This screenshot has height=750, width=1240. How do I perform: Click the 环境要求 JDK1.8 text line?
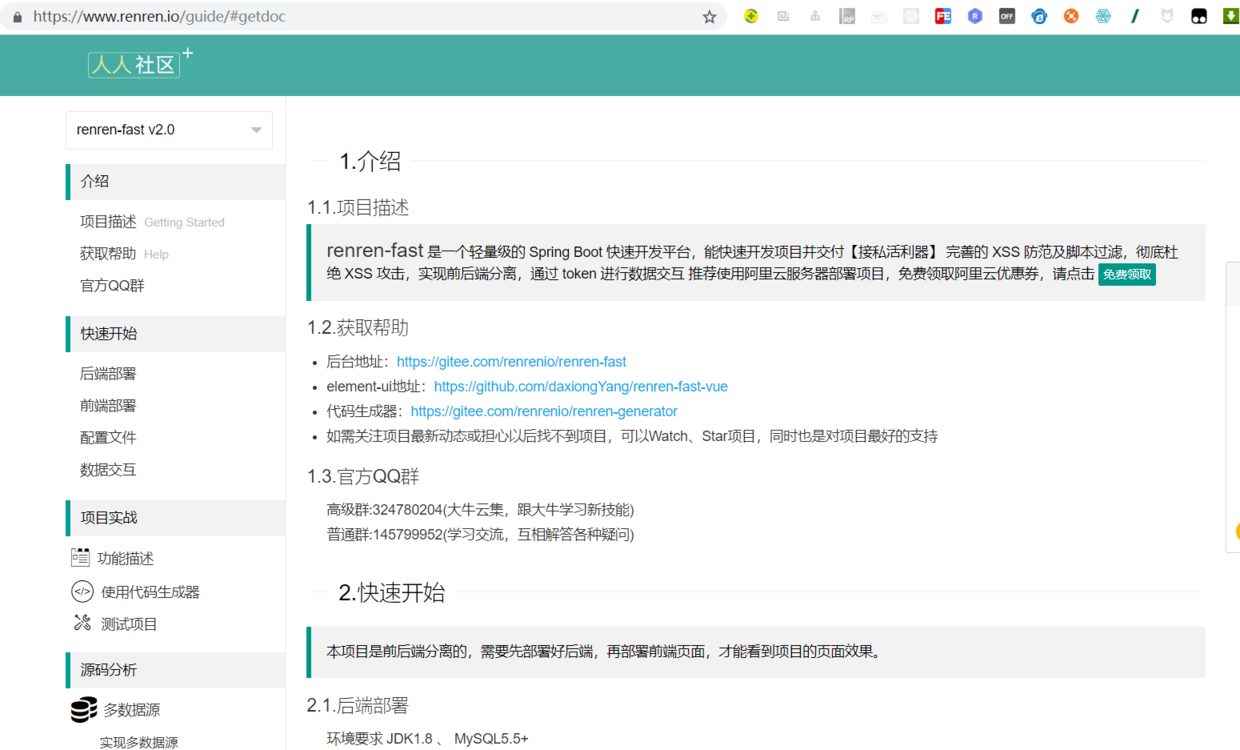(427, 739)
